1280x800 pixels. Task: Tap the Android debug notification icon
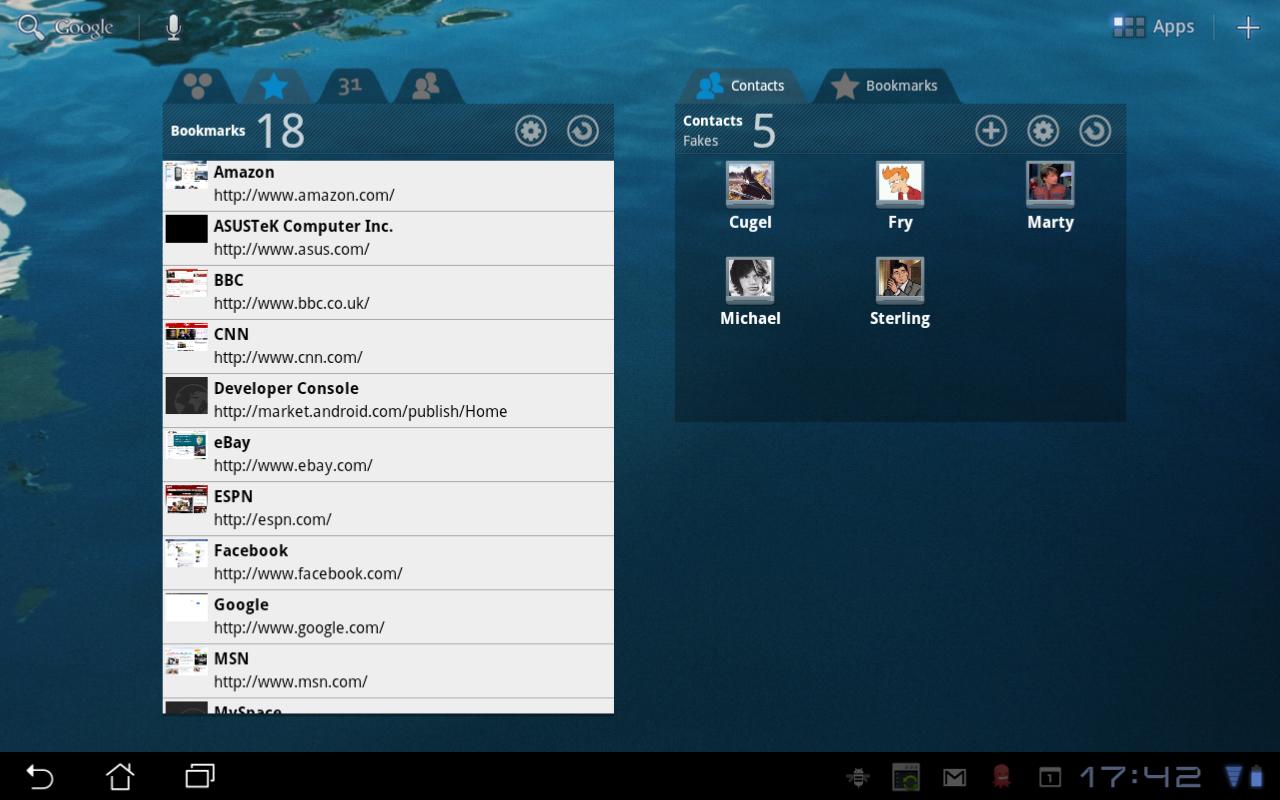tap(857, 777)
